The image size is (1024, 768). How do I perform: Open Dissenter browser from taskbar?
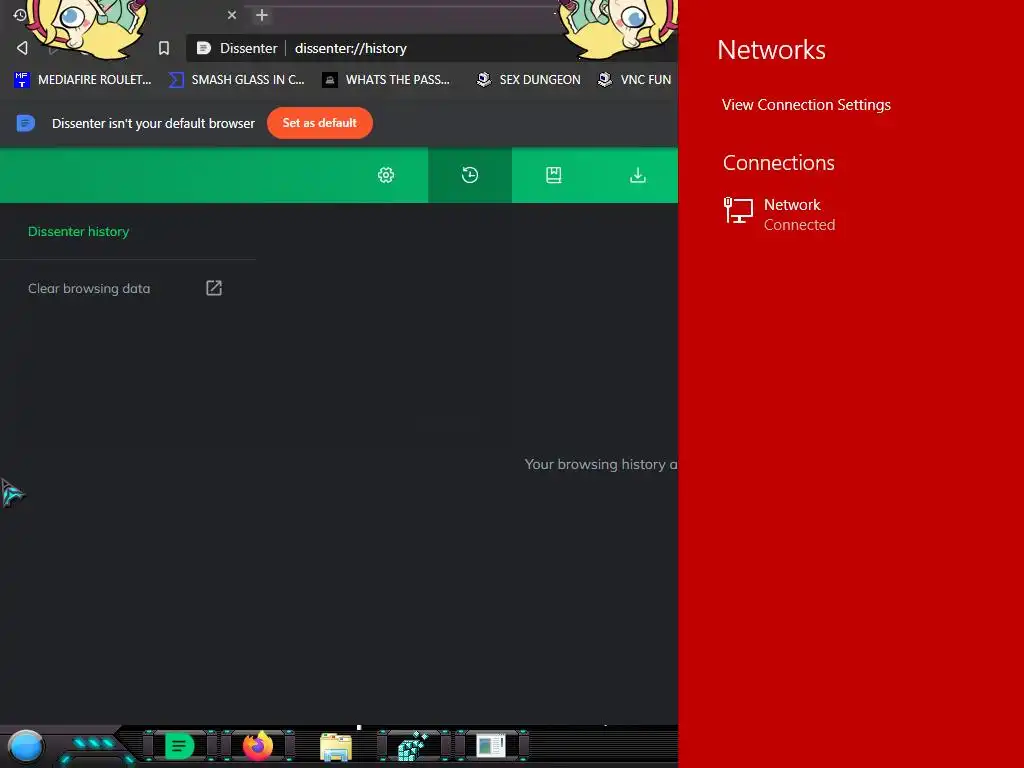tap(180, 746)
